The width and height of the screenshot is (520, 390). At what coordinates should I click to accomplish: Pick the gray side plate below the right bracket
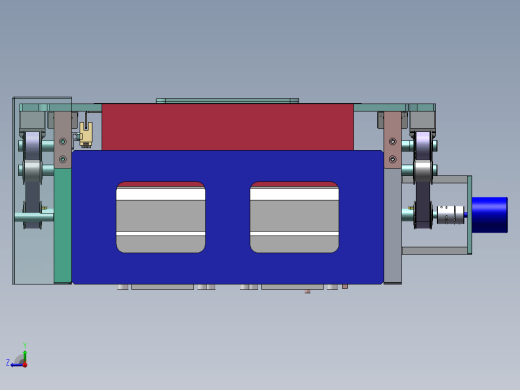pos(393,226)
